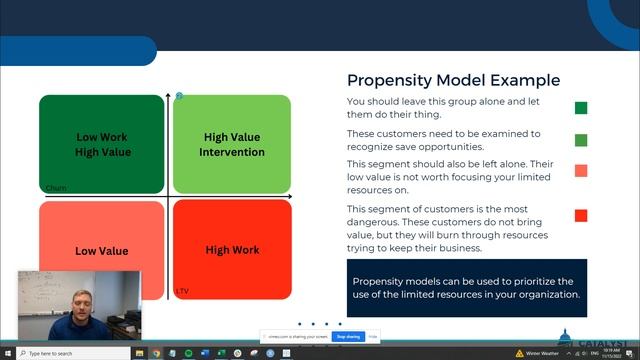The width and height of the screenshot is (640, 360).
Task: Open Google Chrome from the taskbar
Action: [x=156, y=353]
